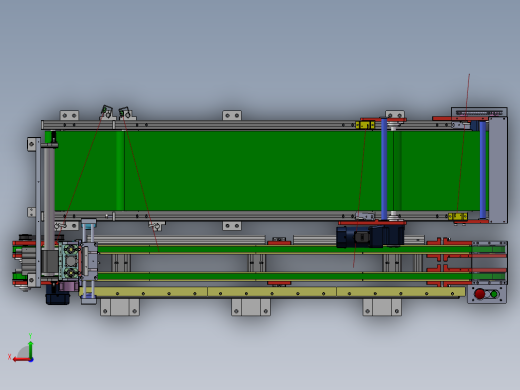Viewport: 520px width, 390px height.
Task: Click the green Y axis of the orientation triad
Action: tap(31, 350)
